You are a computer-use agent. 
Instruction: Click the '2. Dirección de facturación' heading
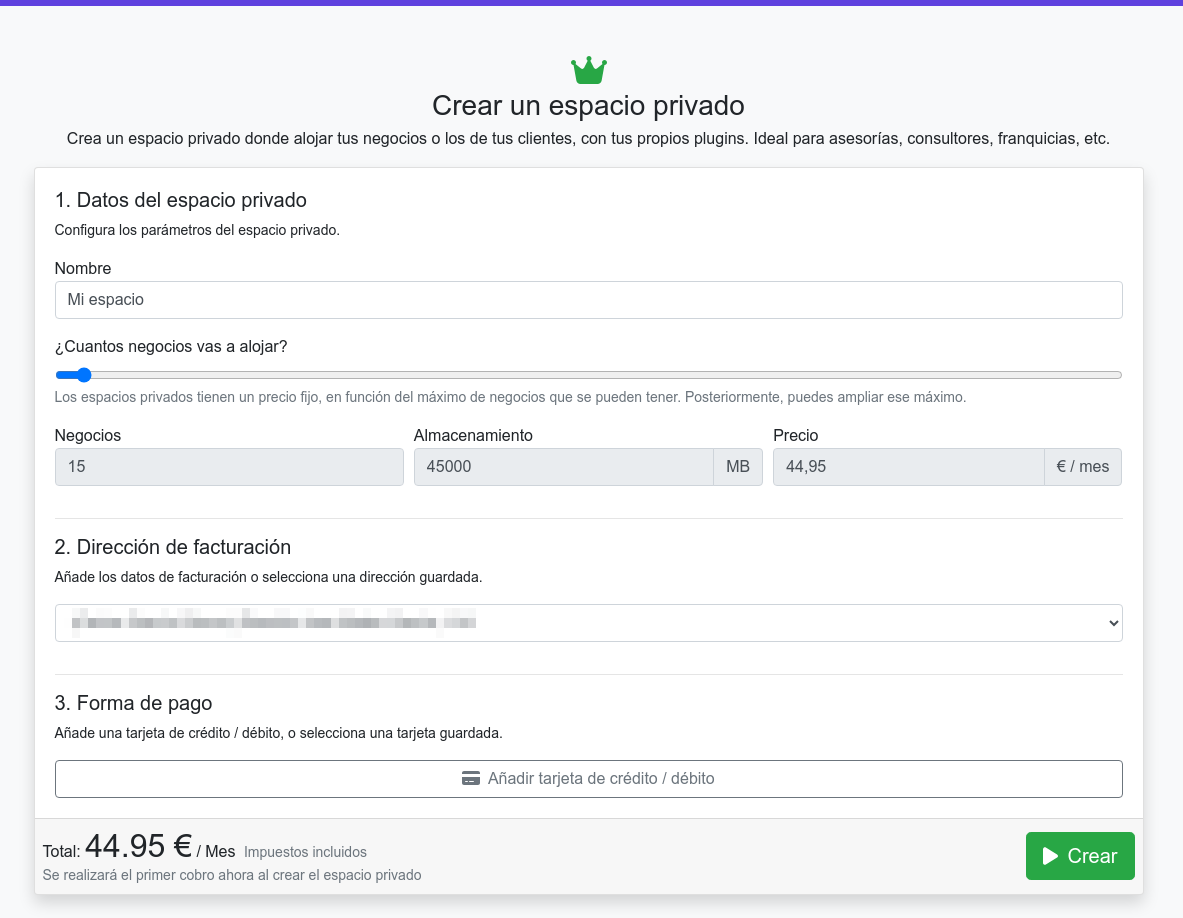[x=173, y=547]
